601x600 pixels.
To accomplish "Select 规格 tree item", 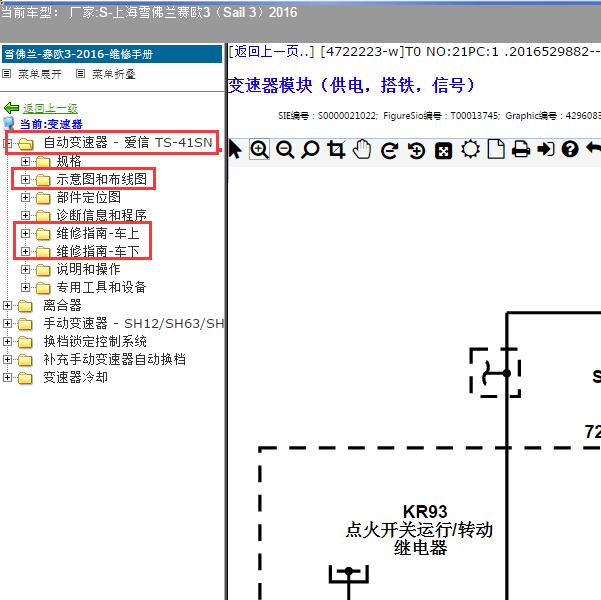I will [x=69, y=161].
